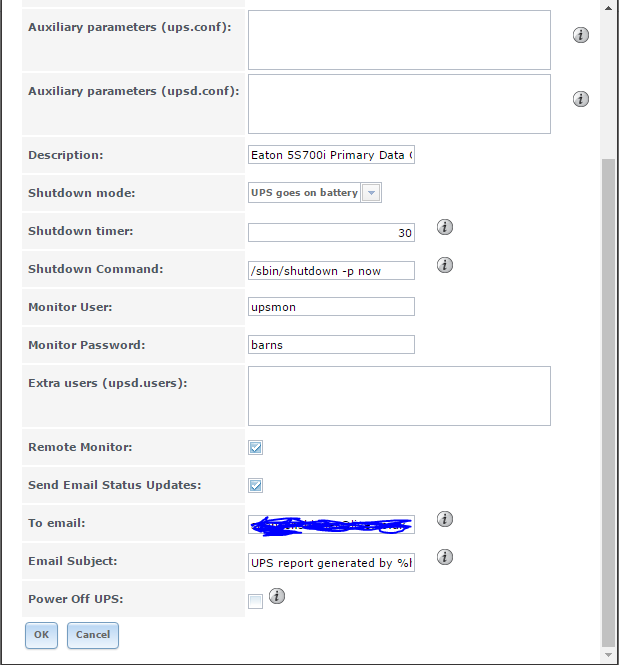This screenshot has width=619, height=665.
Task: Enable the Power Off UPS checkbox
Action: pyautogui.click(x=256, y=601)
